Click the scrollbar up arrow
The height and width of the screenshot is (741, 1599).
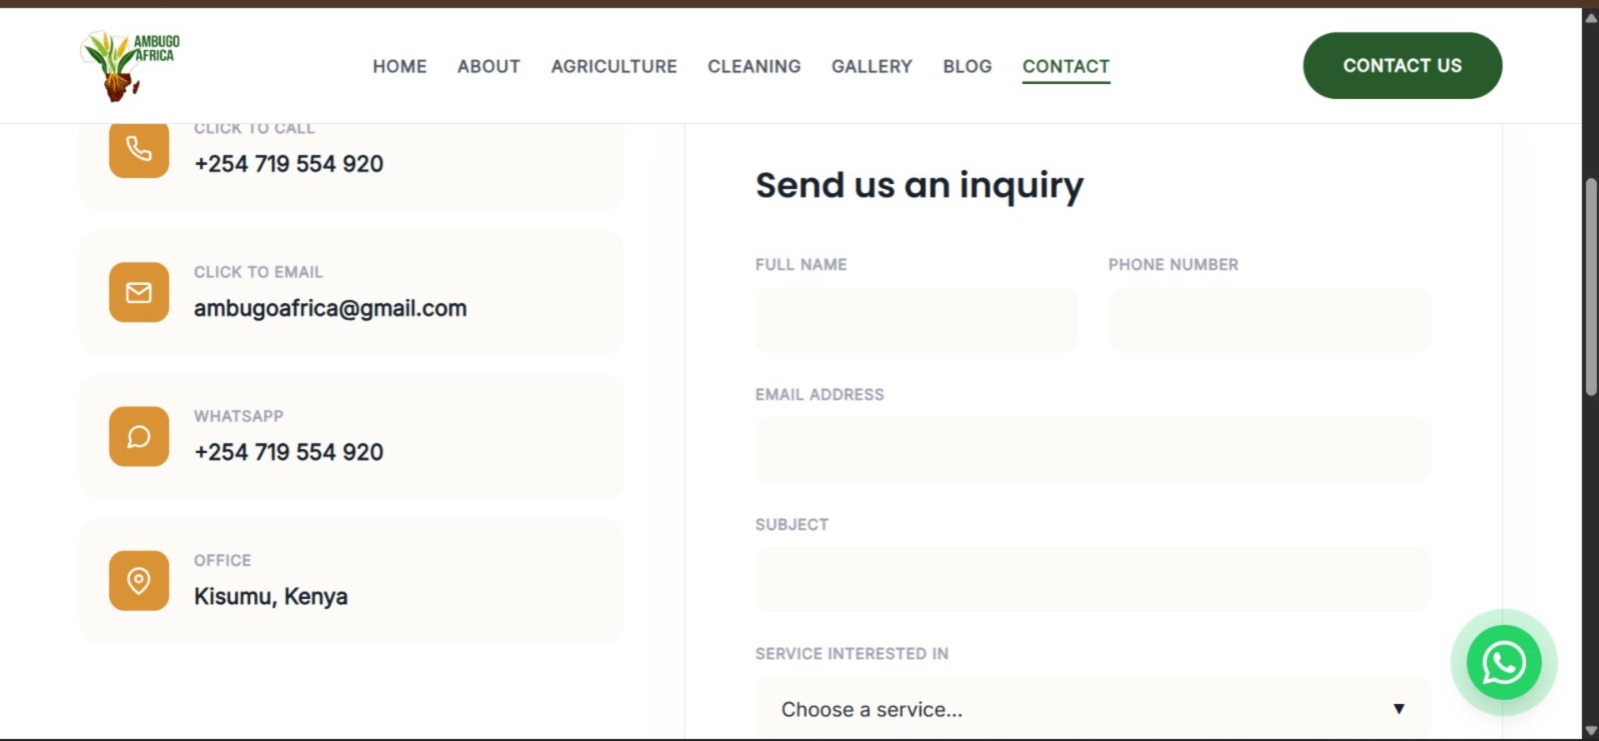1590,17
